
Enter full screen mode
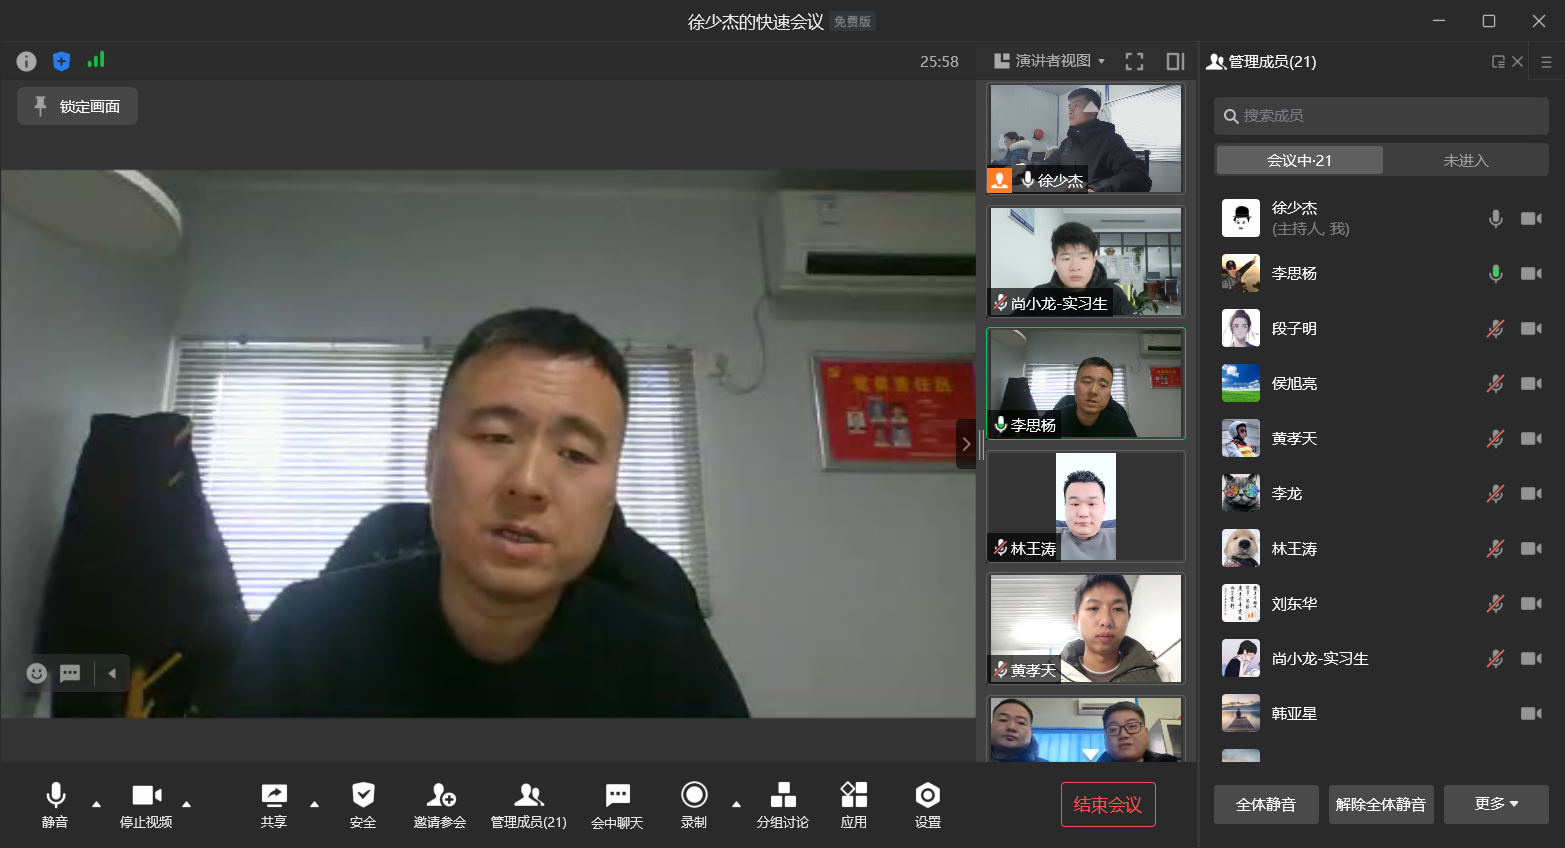tap(1134, 62)
